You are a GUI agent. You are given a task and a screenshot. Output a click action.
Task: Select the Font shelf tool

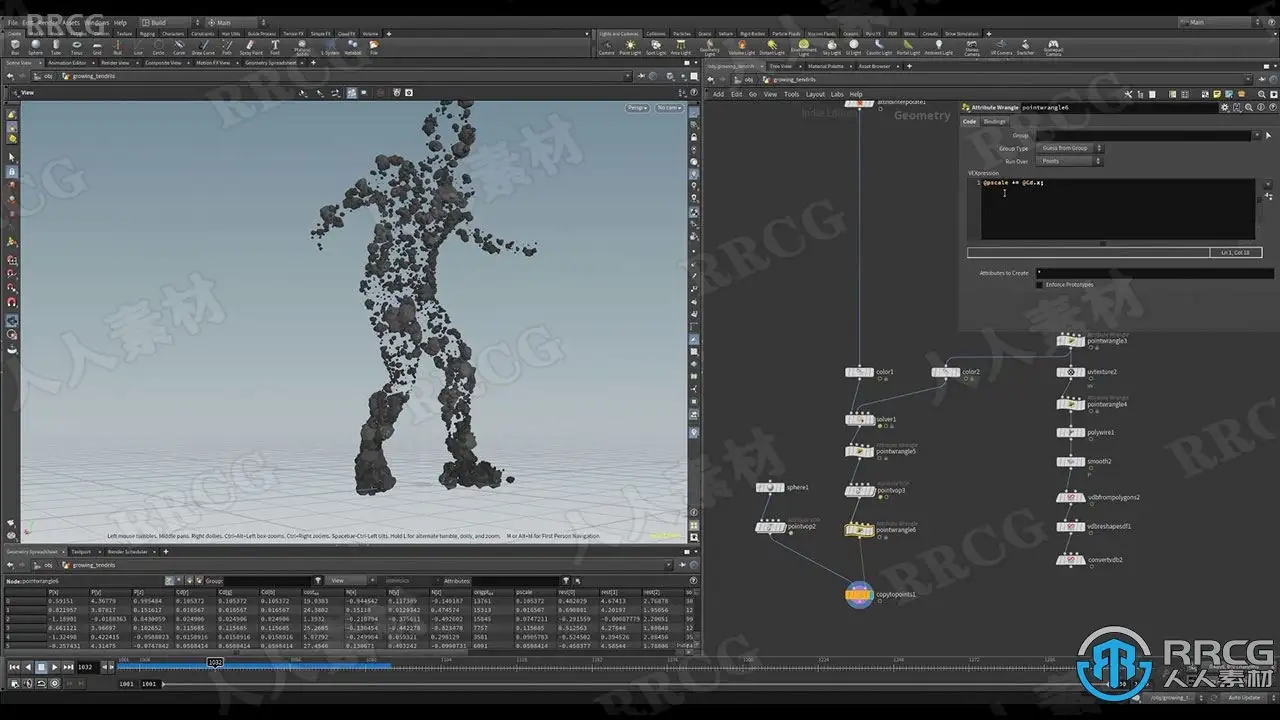[x=275, y=46]
